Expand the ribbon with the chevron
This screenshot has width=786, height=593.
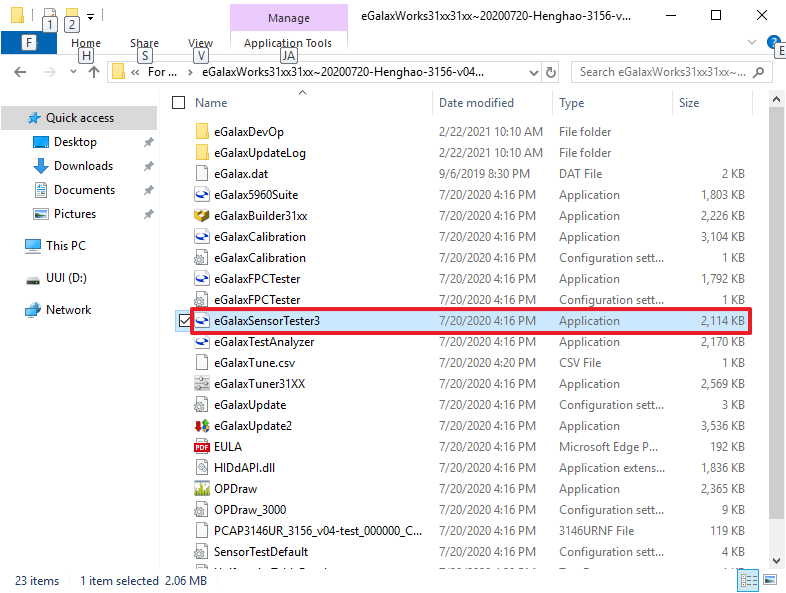click(752, 42)
